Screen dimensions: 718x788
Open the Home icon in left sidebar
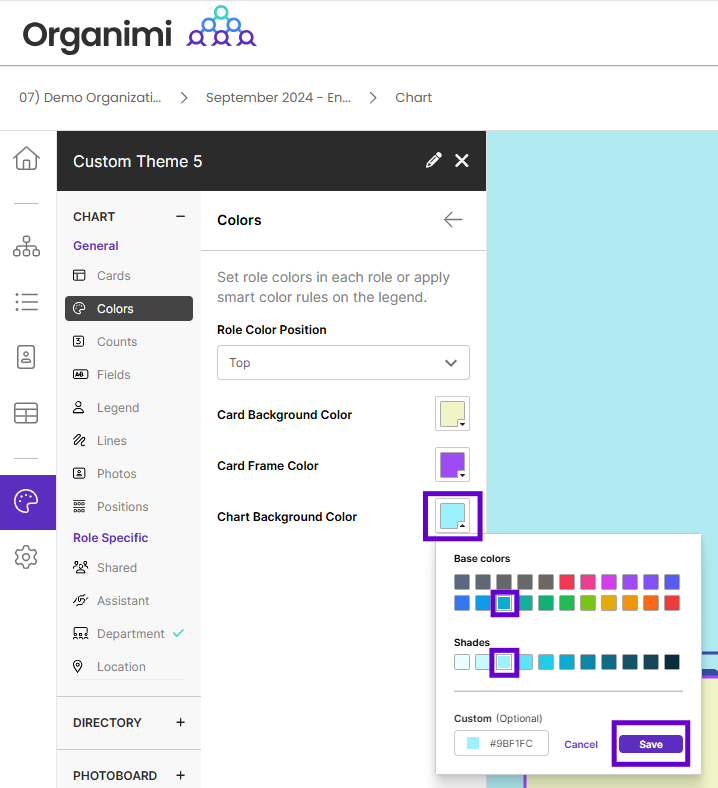click(27, 158)
